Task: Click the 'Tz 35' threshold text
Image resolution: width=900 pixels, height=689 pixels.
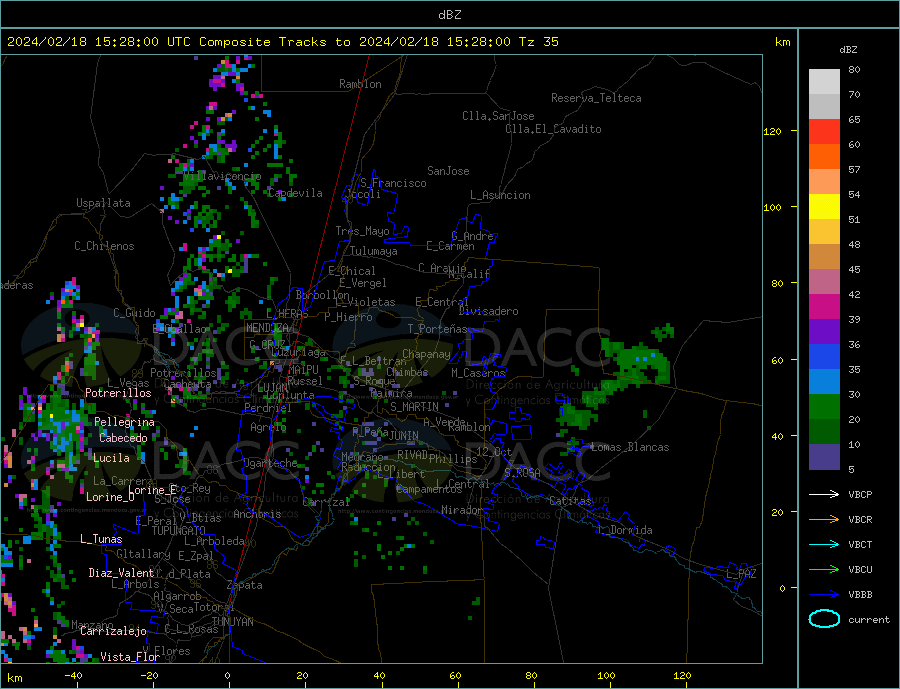Action: [538, 42]
